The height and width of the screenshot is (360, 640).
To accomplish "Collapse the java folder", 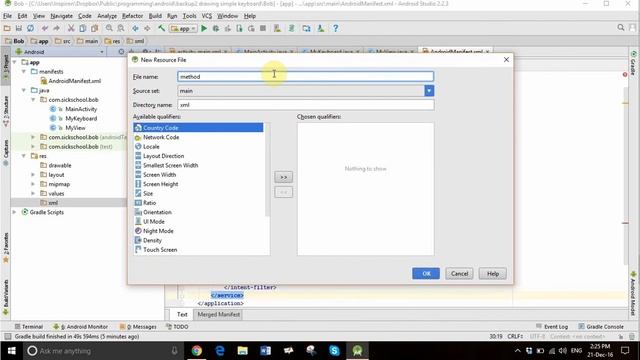I will (x=24, y=90).
